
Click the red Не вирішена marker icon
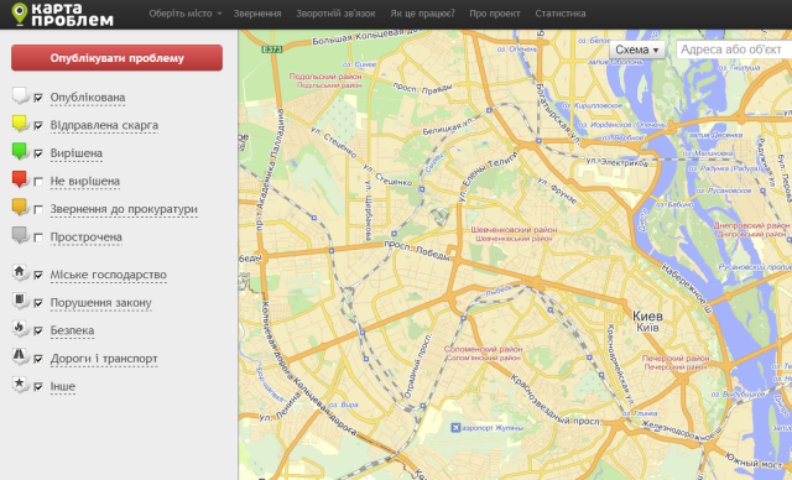(x=20, y=179)
